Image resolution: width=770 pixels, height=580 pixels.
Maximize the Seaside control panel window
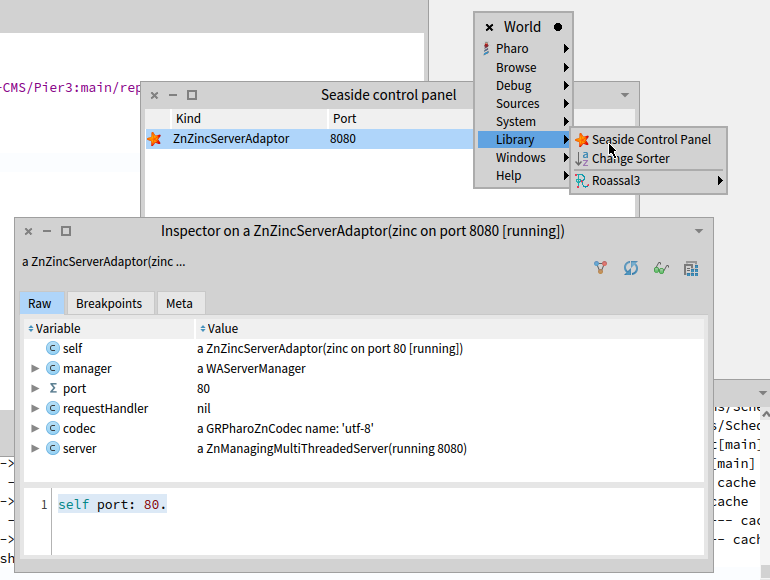192,95
